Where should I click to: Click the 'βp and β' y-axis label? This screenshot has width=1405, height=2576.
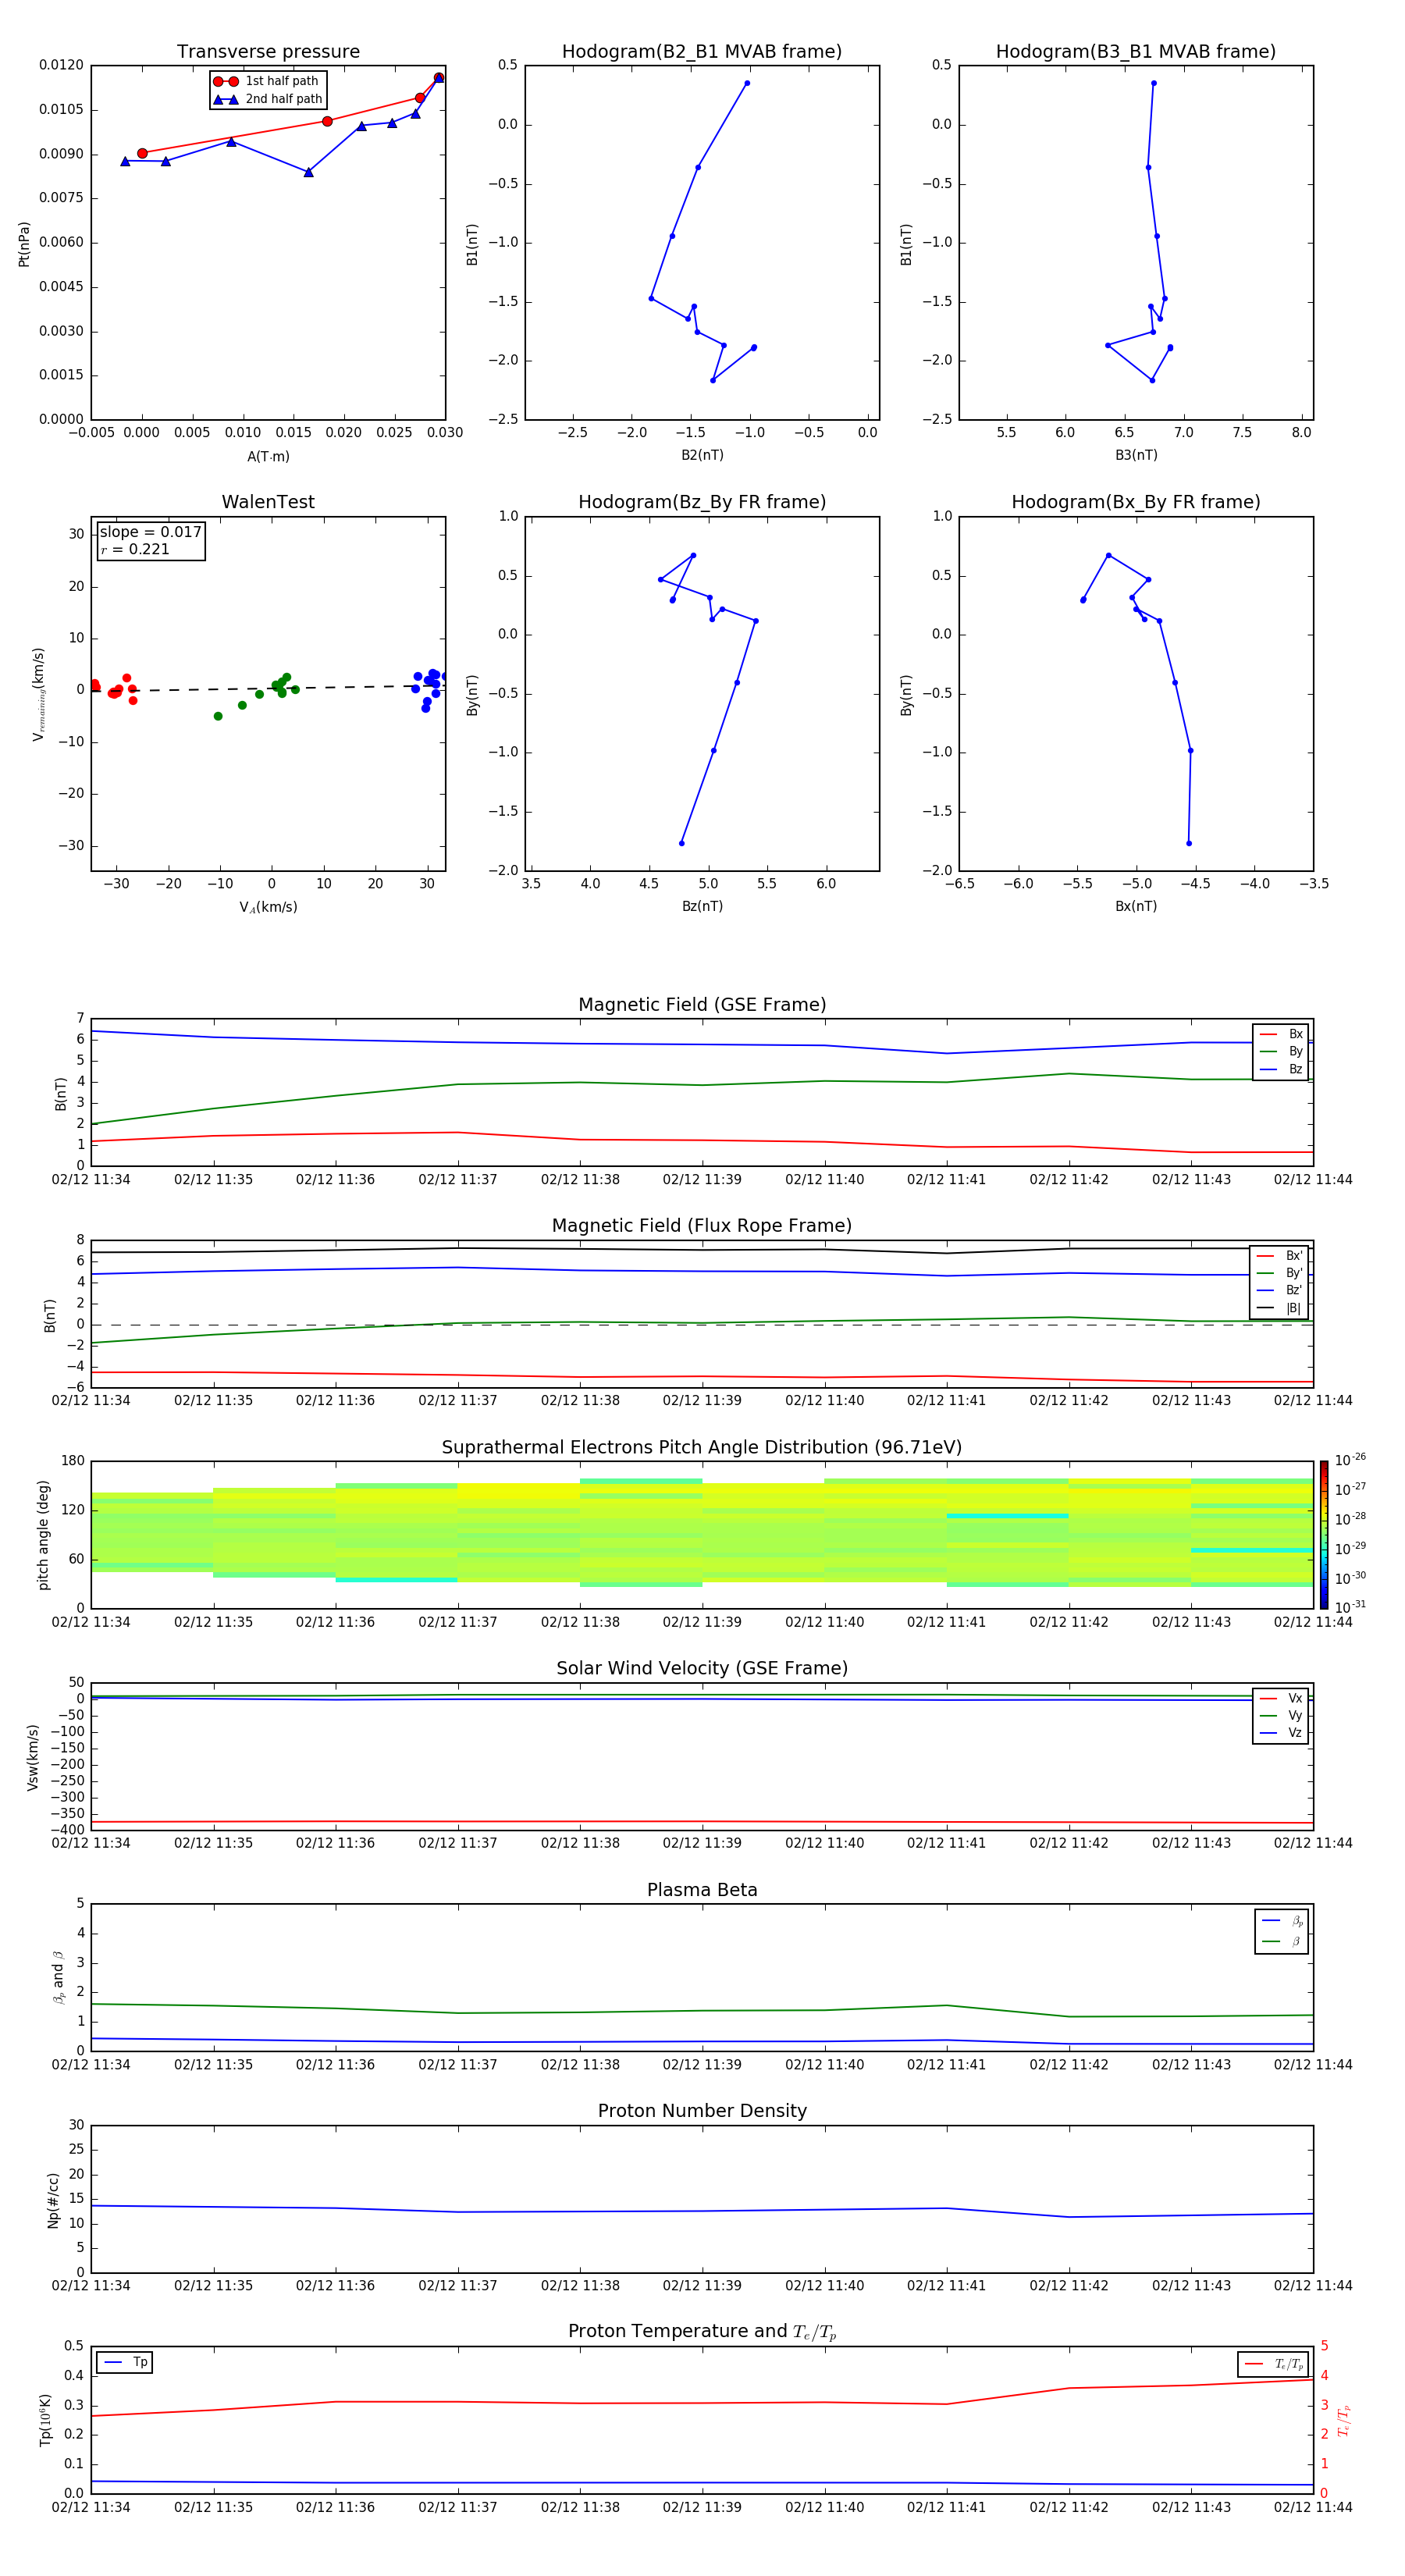(58, 1977)
